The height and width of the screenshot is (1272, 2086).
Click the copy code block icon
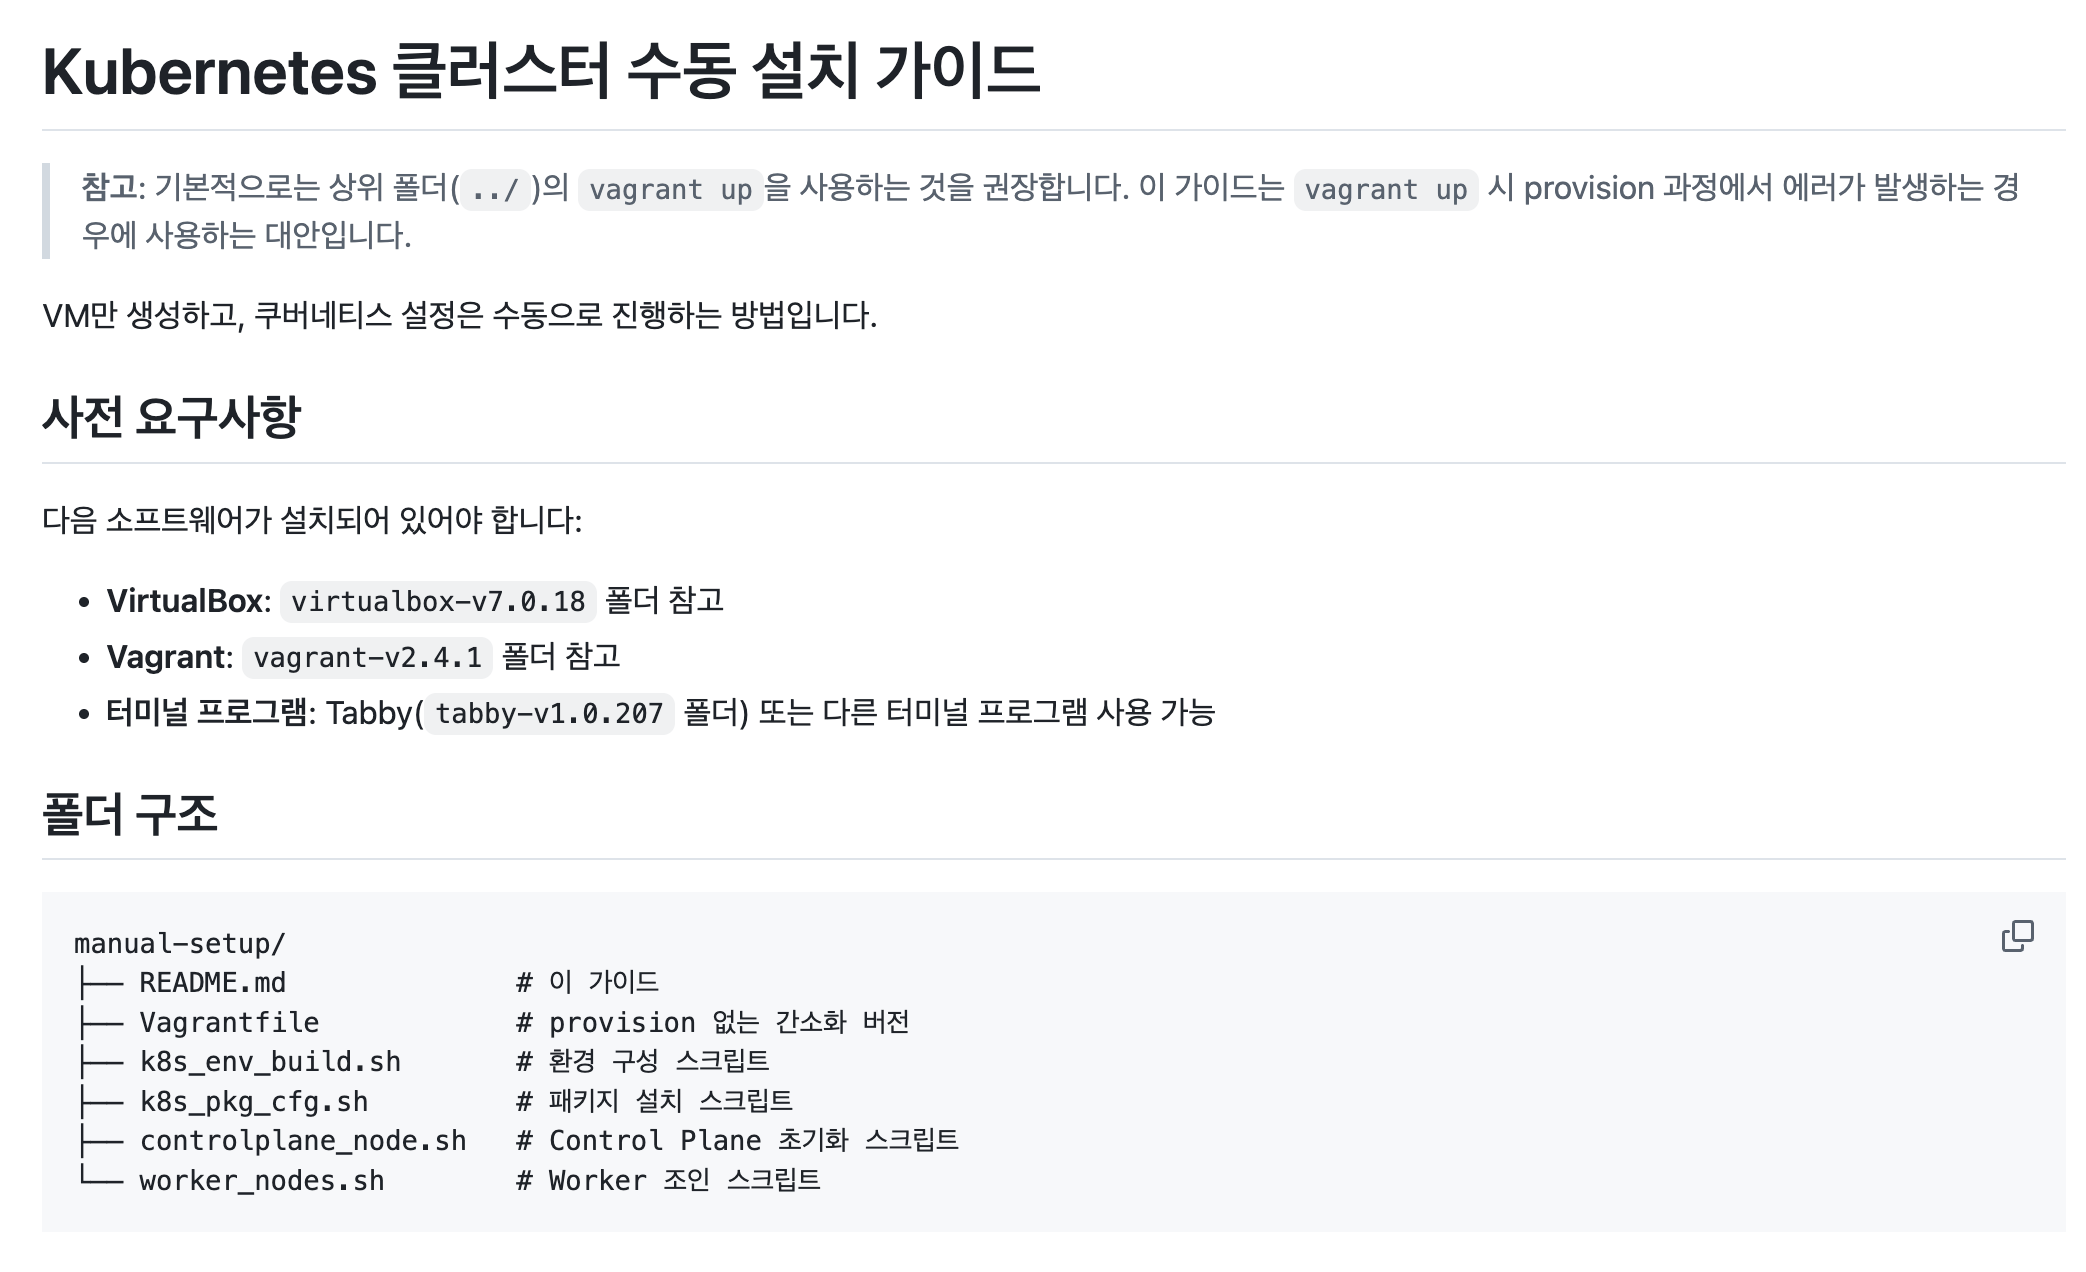[x=2017, y=936]
